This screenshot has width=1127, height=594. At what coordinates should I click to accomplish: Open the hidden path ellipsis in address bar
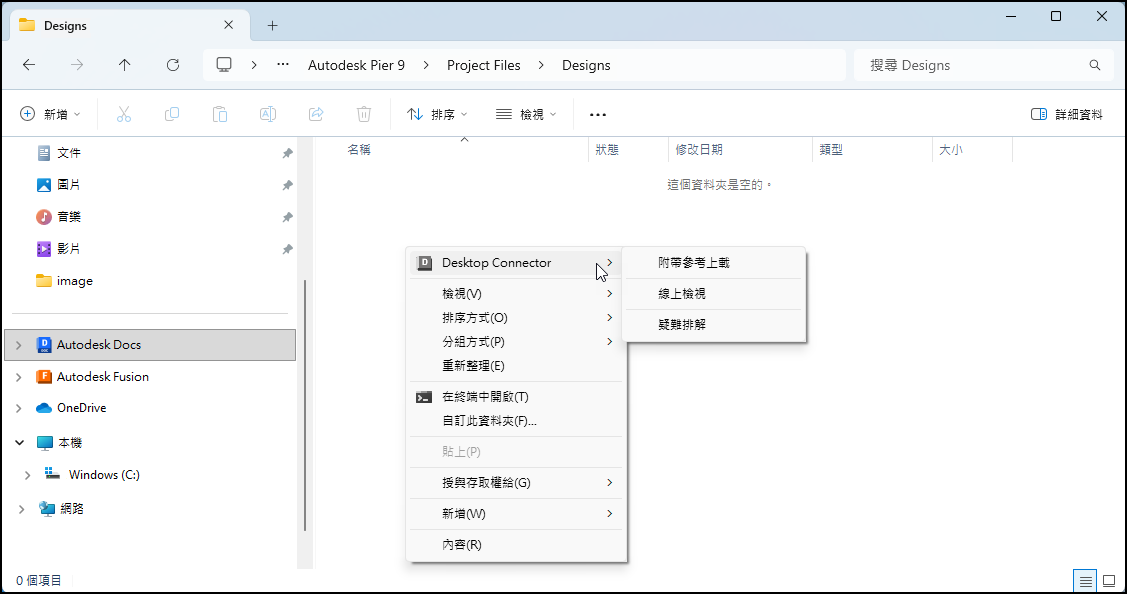point(283,65)
